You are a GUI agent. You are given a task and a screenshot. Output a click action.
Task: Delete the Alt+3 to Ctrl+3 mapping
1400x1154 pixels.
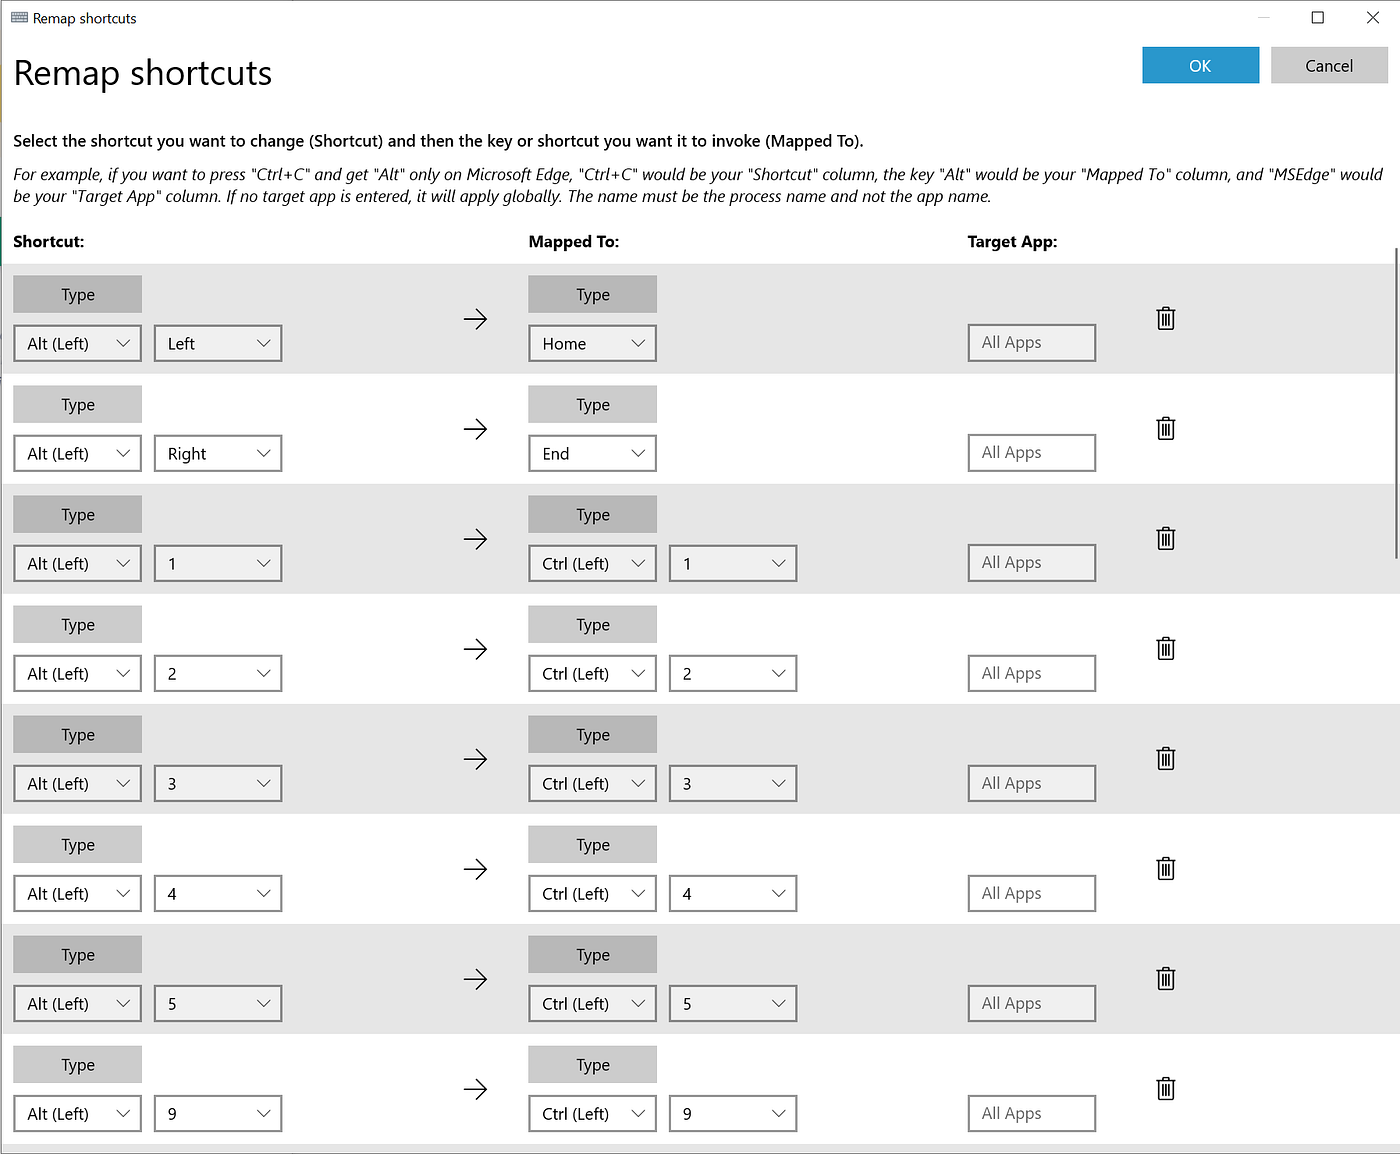point(1165,759)
